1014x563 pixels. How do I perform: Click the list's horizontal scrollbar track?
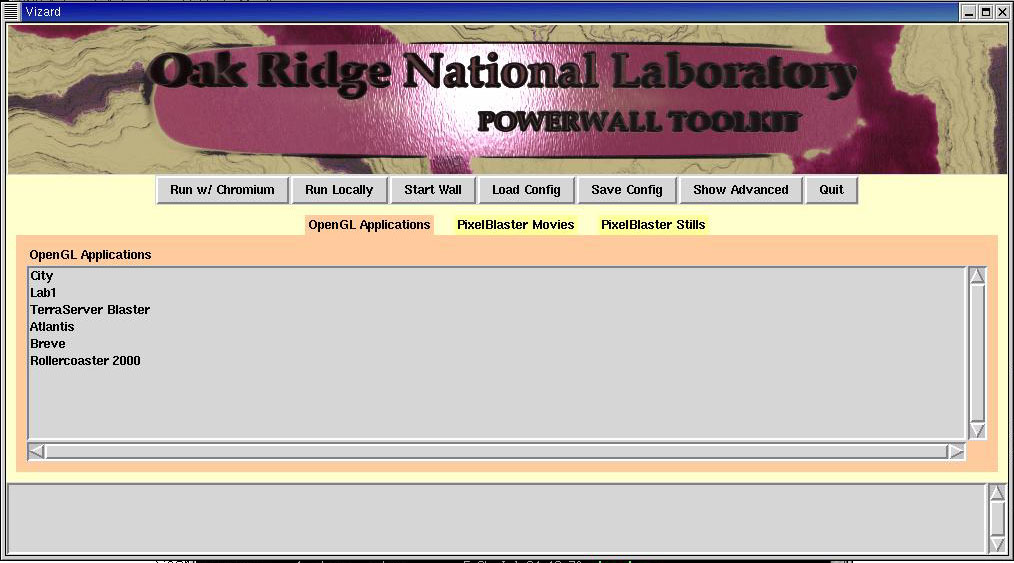click(496, 452)
